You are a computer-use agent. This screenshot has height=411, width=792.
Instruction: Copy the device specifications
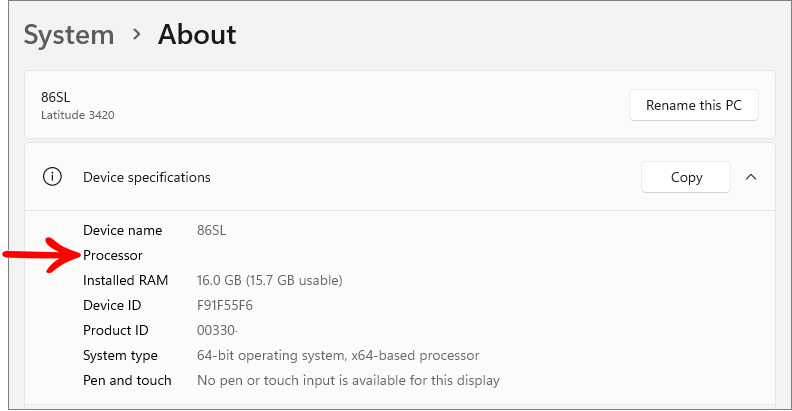[x=686, y=177]
